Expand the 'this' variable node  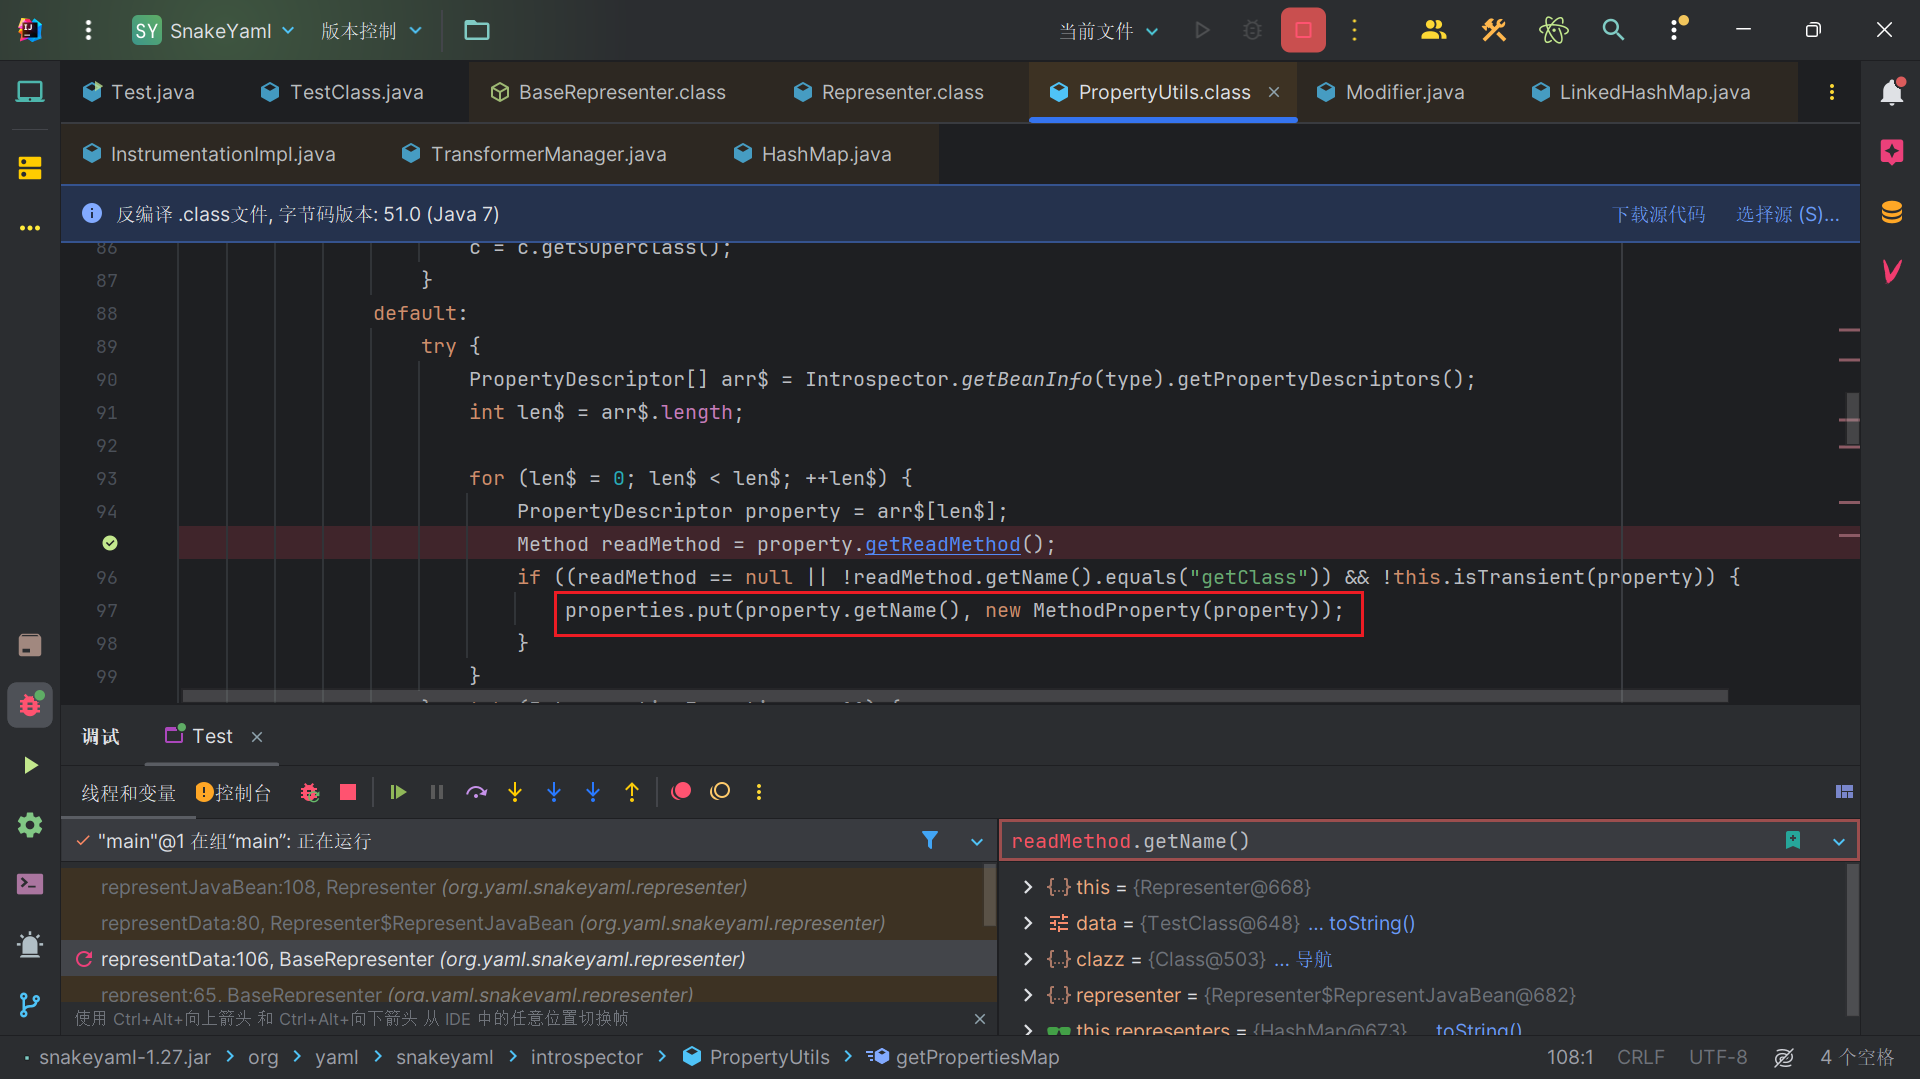point(1028,887)
